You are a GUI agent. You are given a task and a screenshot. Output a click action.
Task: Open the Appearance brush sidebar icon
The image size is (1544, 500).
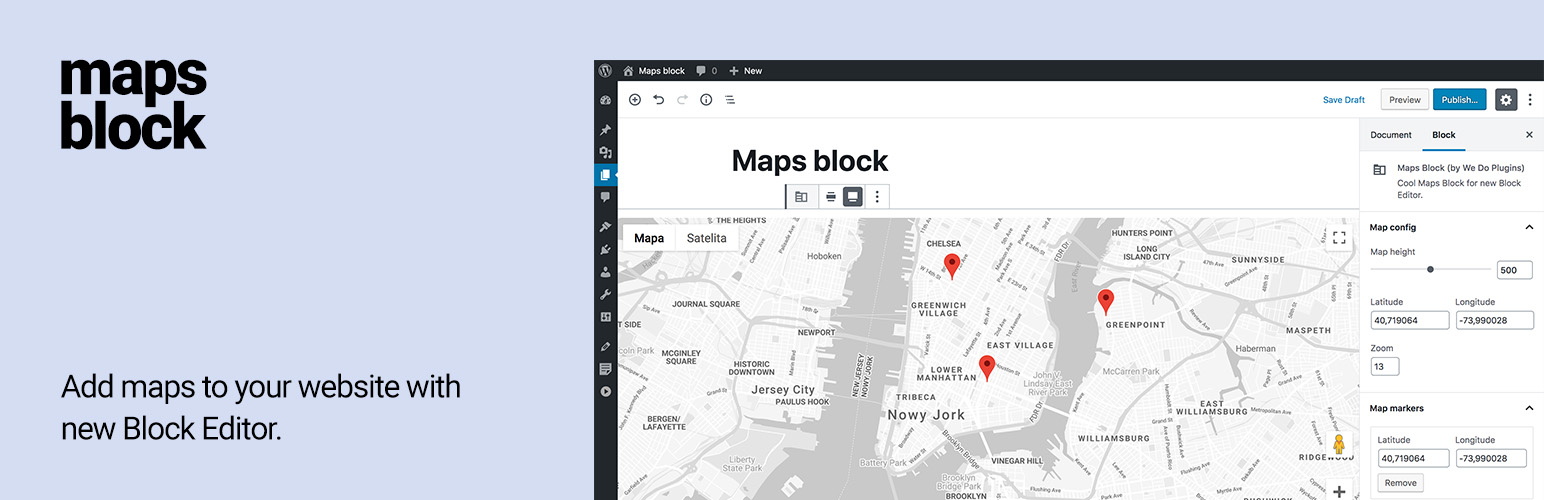605,227
